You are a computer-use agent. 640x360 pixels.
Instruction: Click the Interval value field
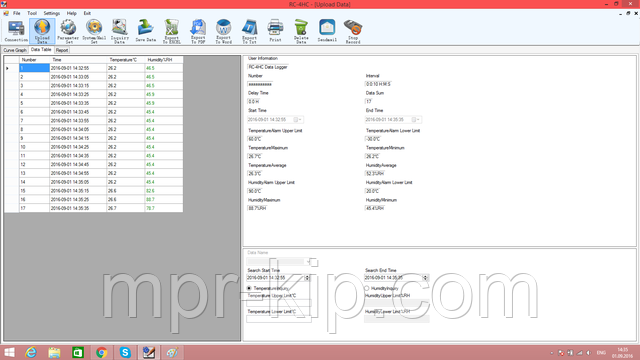pos(378,84)
